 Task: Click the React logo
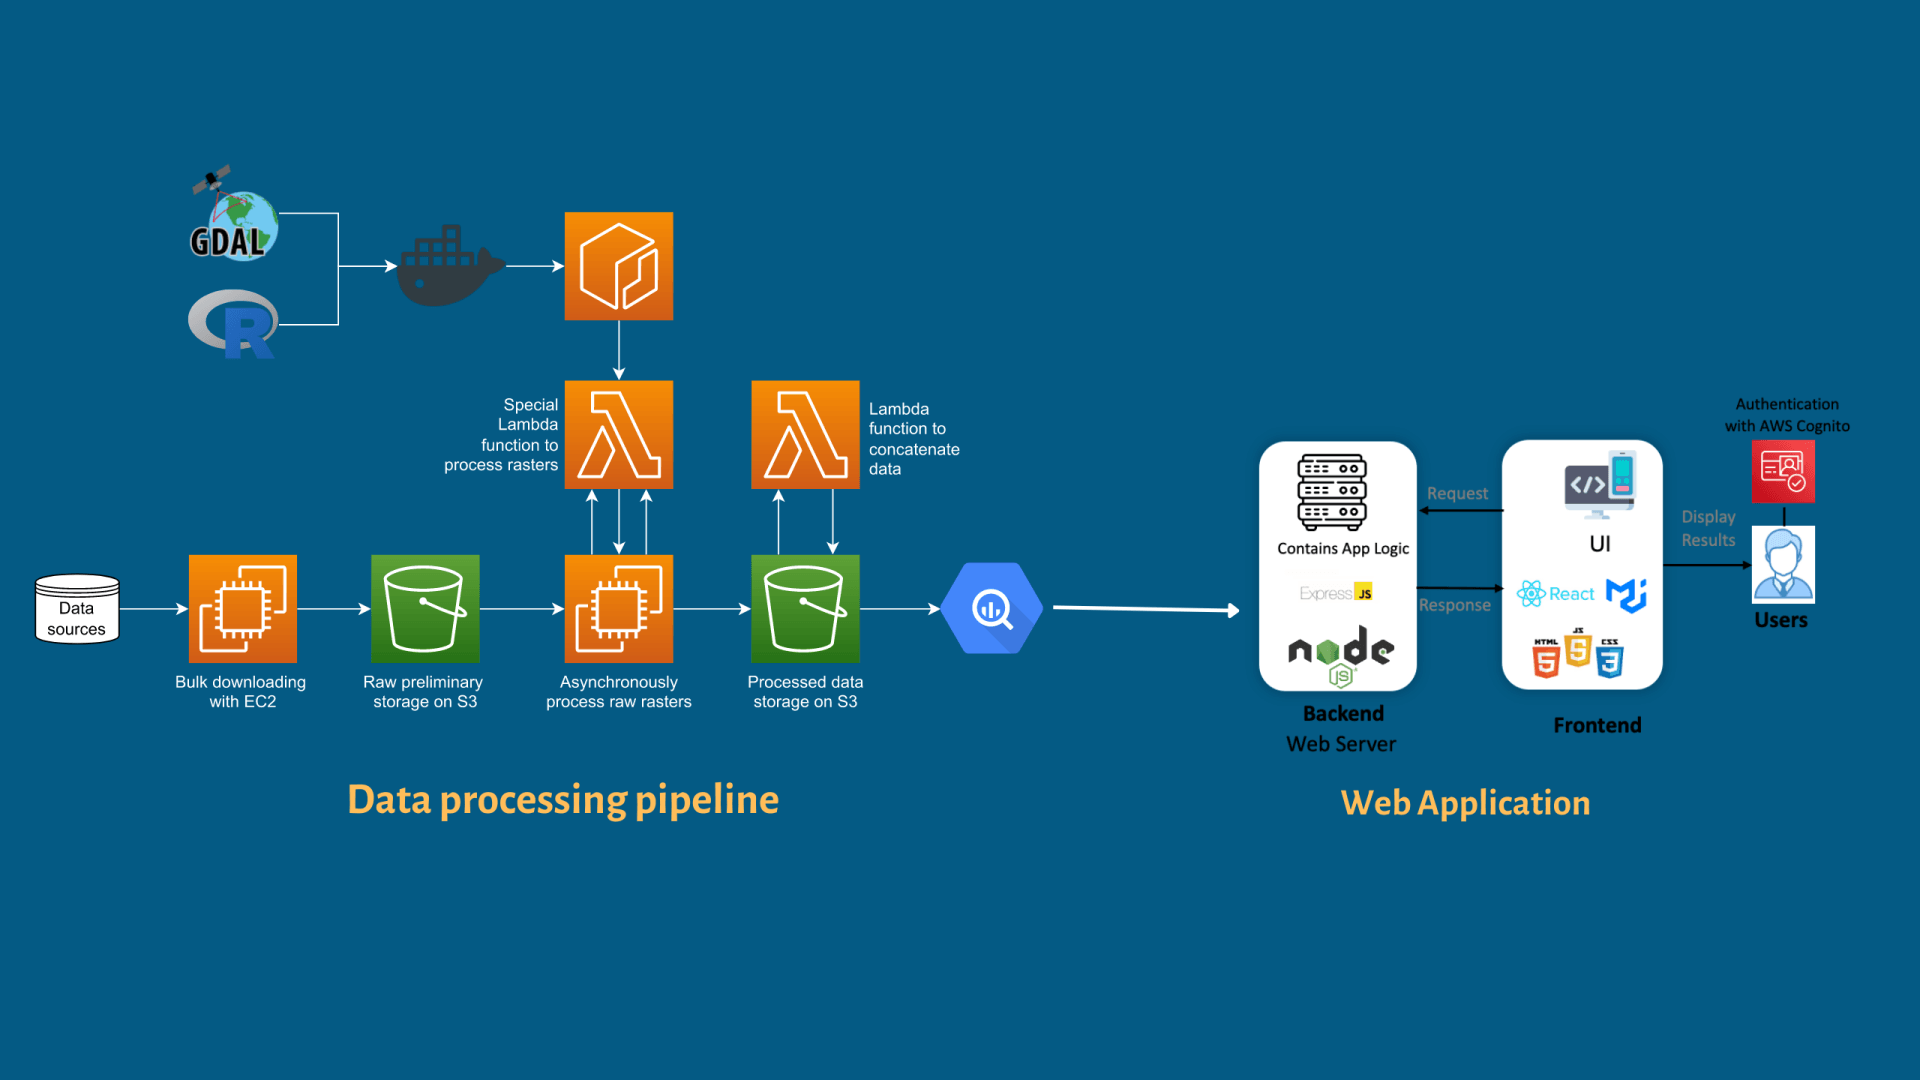click(1556, 594)
